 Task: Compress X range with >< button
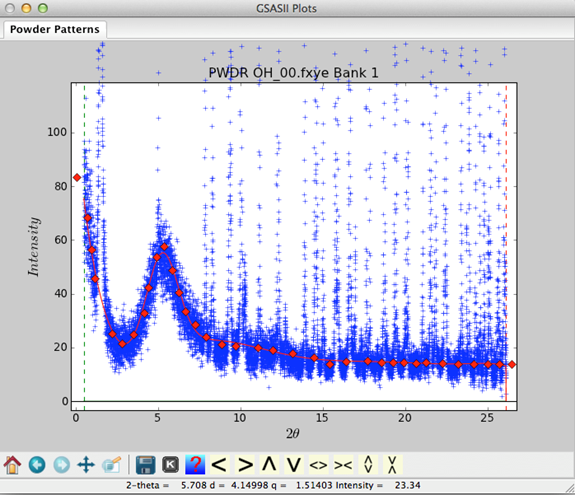tap(343, 465)
